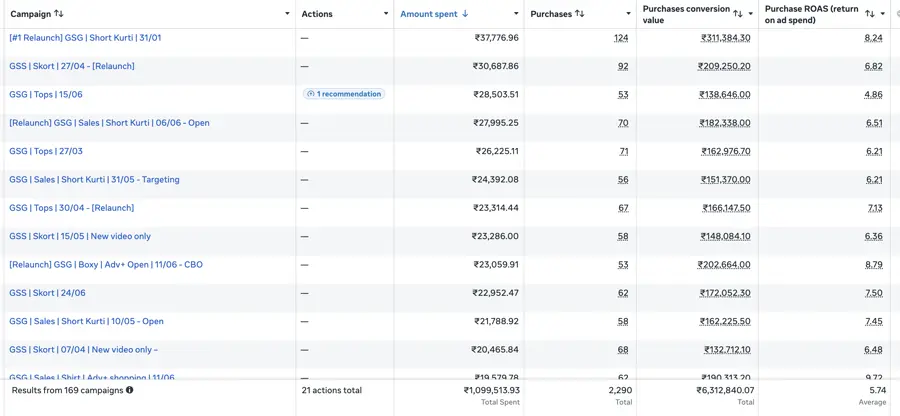Open the Purchases column dropdown arrow

(x=629, y=14)
